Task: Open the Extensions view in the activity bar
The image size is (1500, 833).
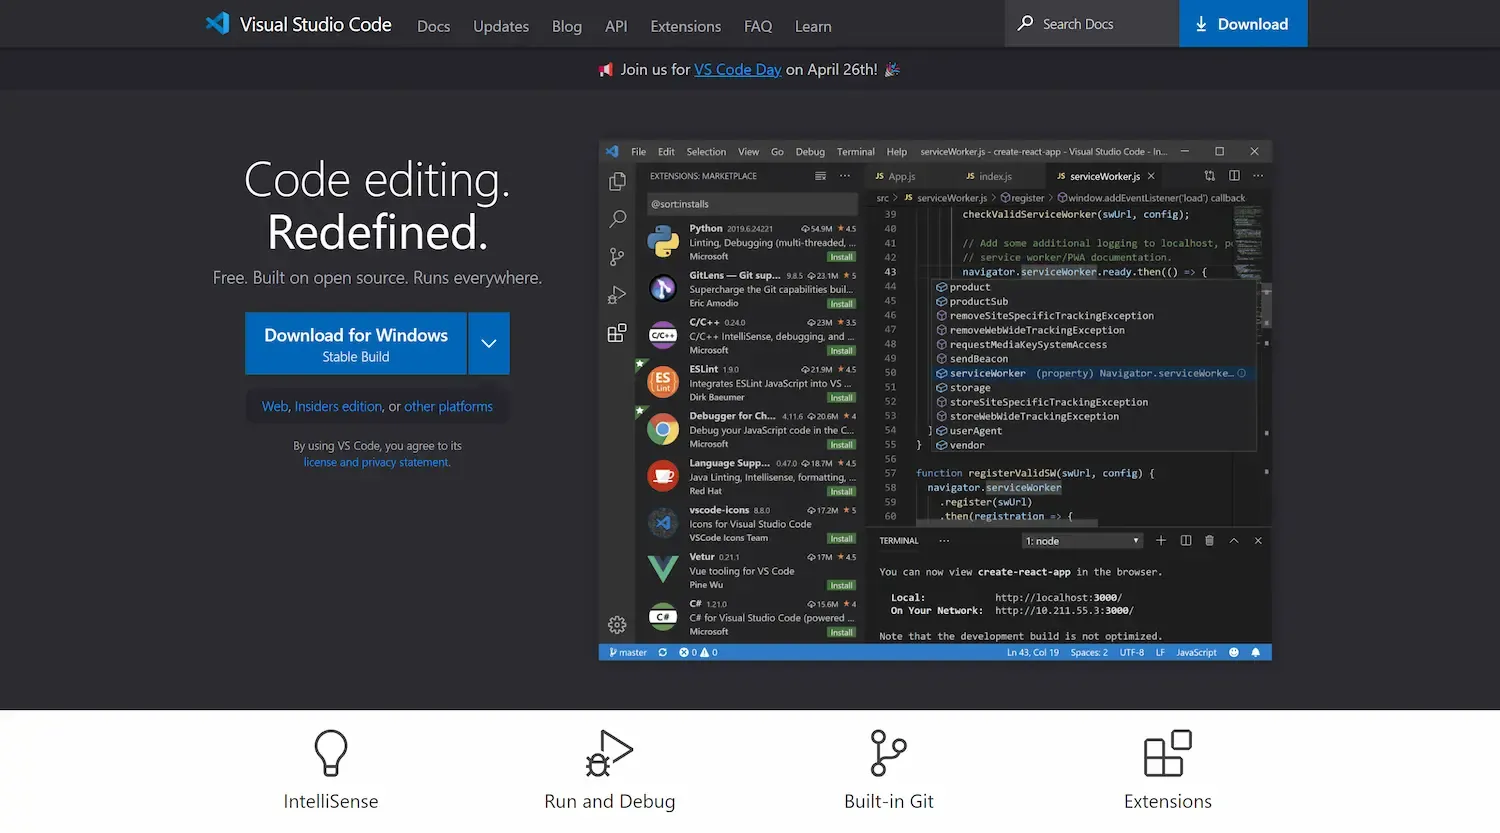Action: [617, 333]
